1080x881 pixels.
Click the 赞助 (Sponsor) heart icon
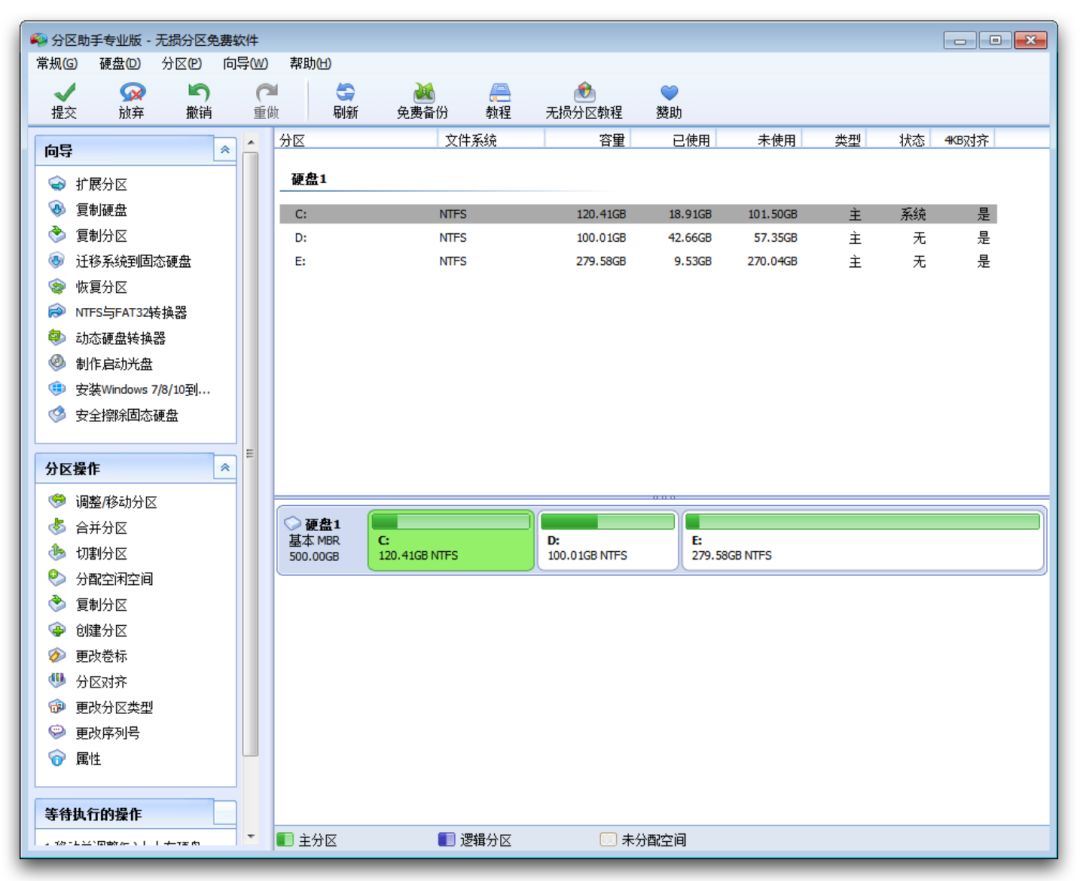pyautogui.click(x=669, y=93)
